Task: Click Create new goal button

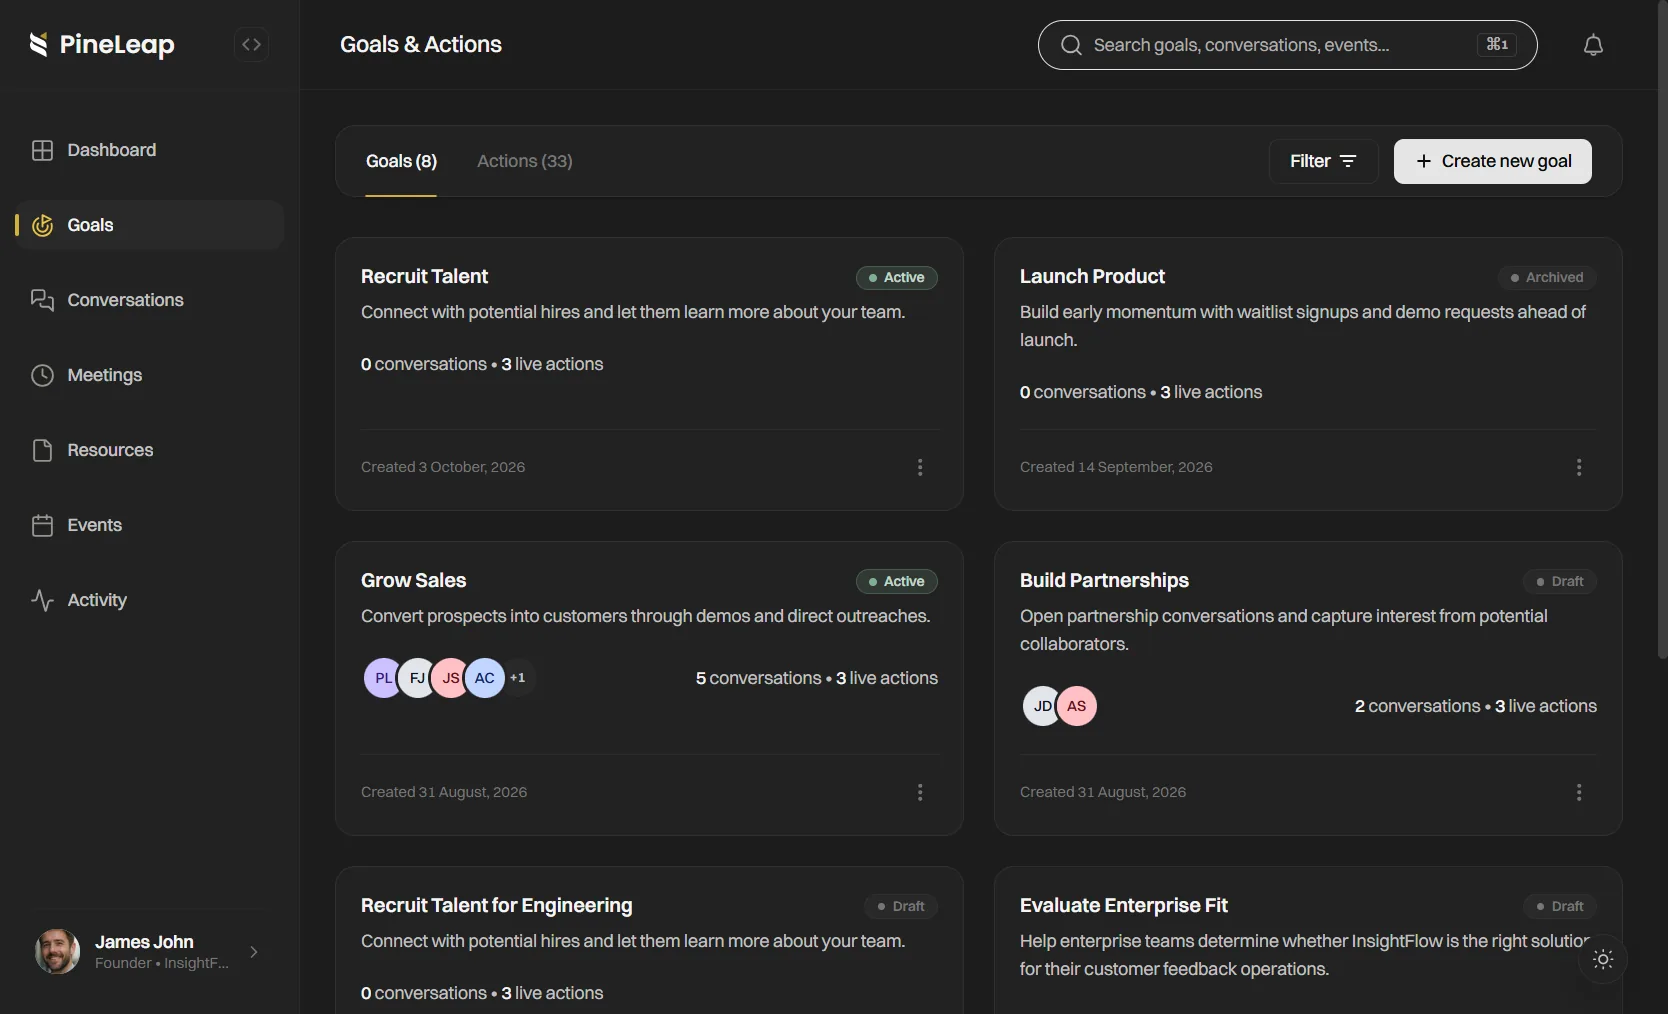Action: [x=1493, y=161]
